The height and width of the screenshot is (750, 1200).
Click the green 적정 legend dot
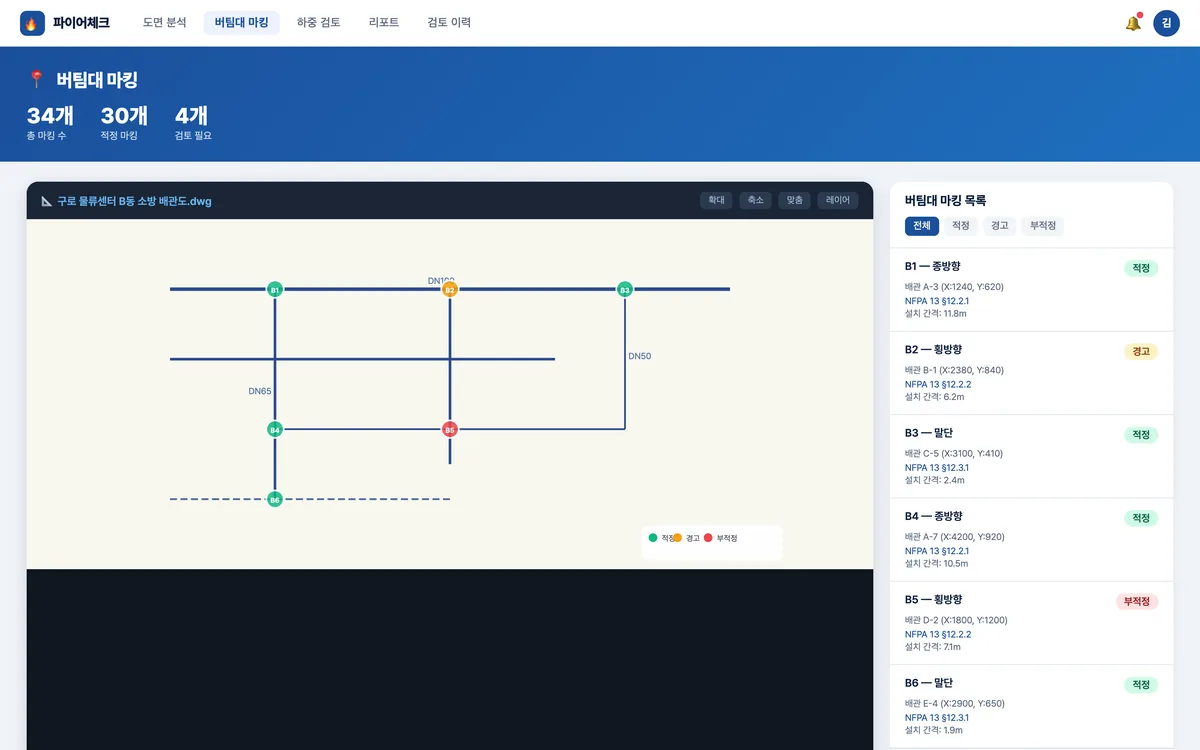pyautogui.click(x=653, y=538)
